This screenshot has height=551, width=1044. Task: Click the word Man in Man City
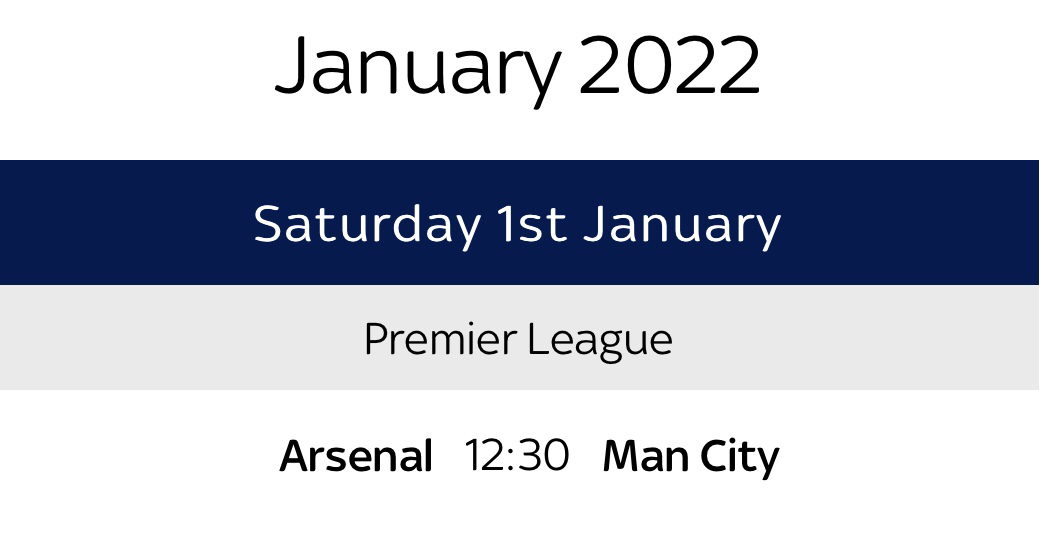(x=646, y=457)
